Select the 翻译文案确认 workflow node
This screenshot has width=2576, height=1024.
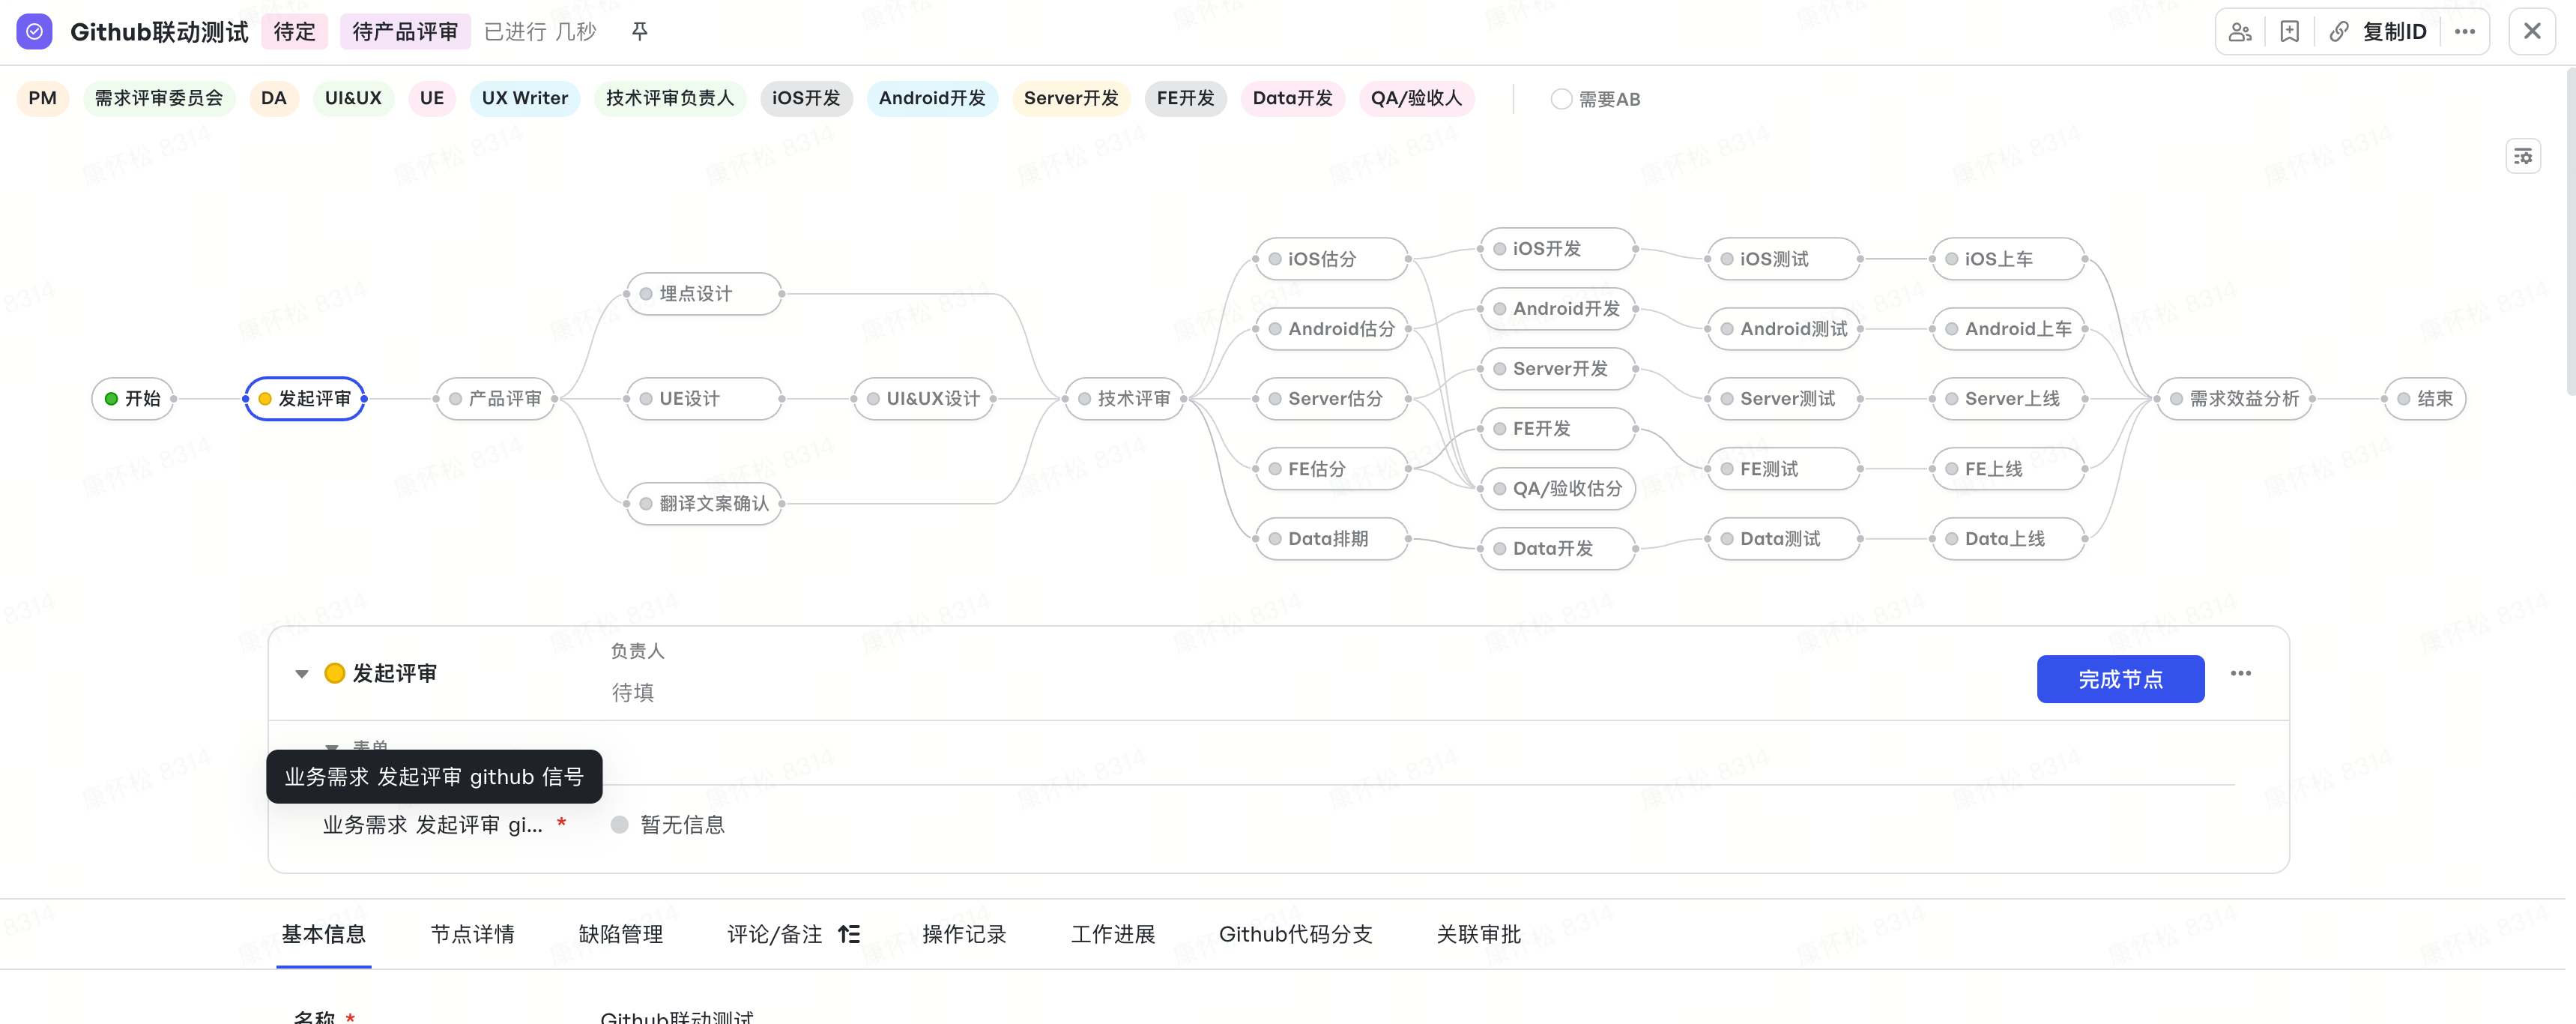(704, 504)
